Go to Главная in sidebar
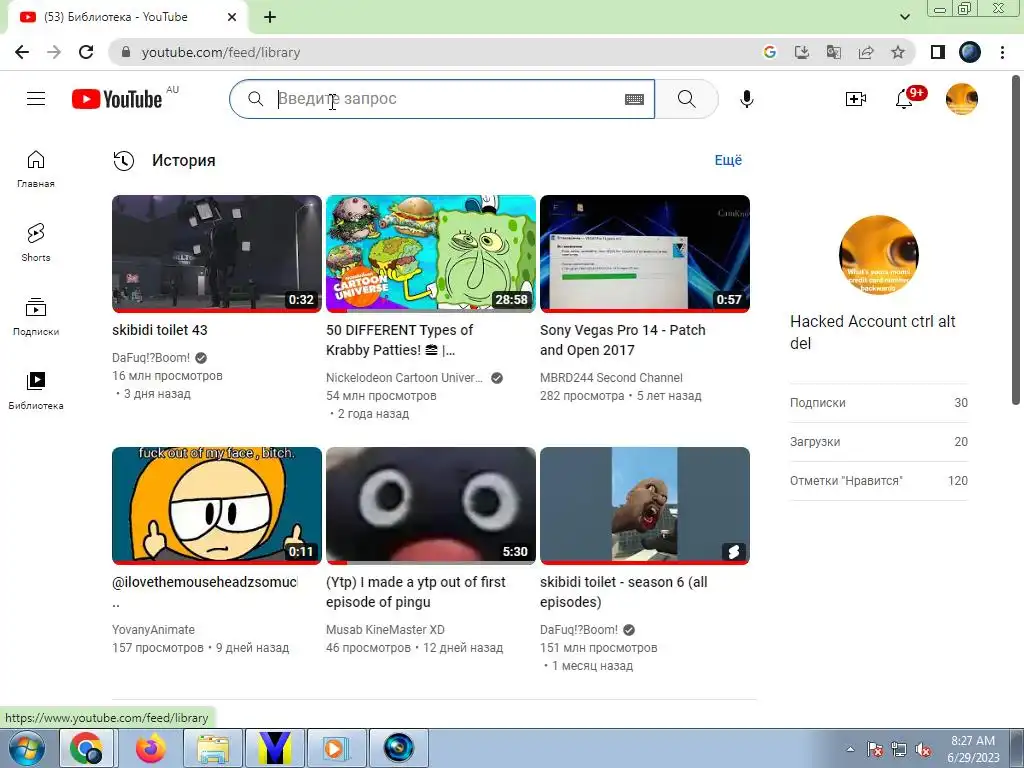Screen dimensions: 1024x768 coord(36,169)
